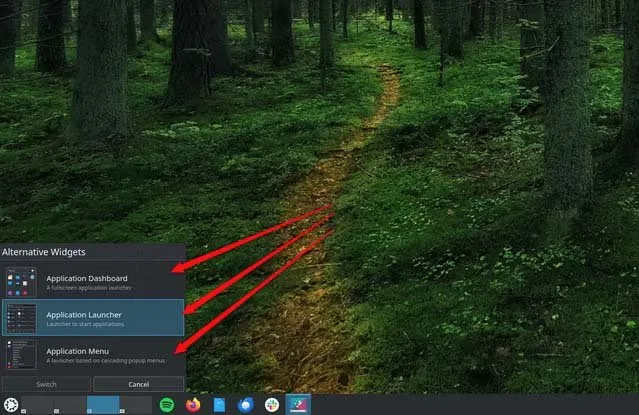Click the Application Dashboard preview thumbnail

coord(21,282)
